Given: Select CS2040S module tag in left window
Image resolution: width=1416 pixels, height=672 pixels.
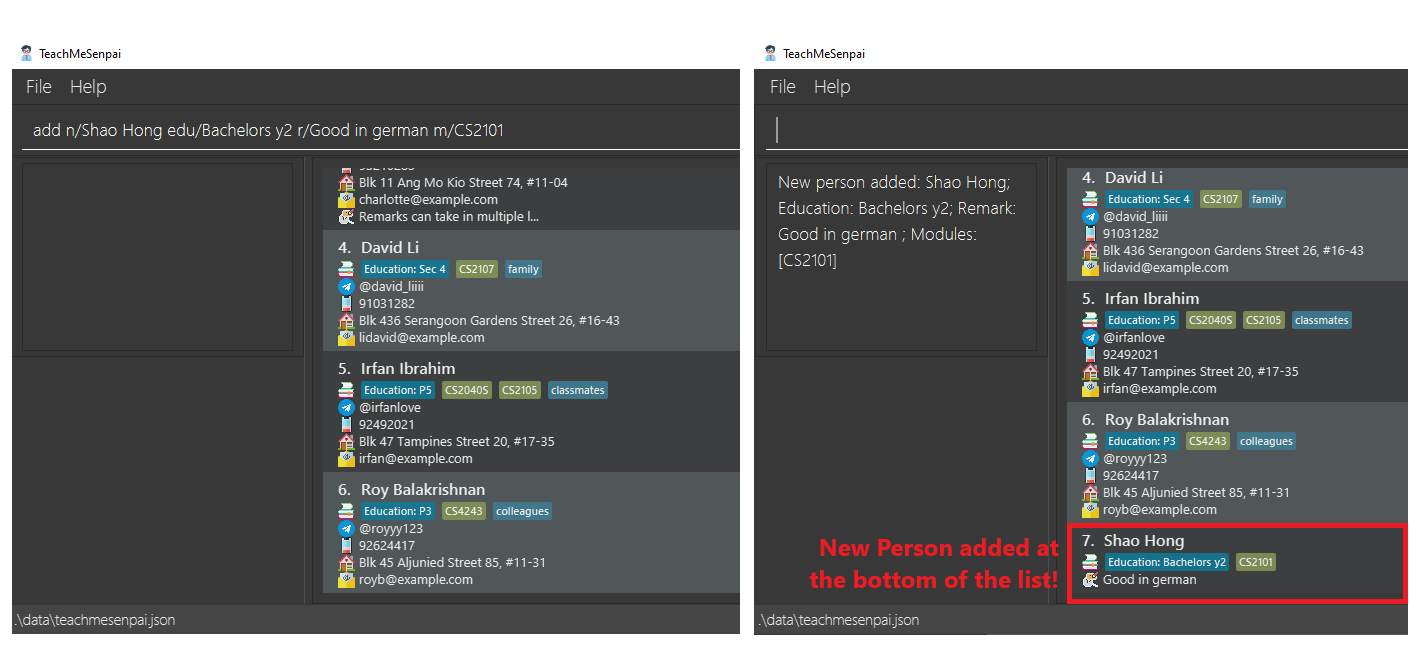Looking at the screenshot, I should pyautogui.click(x=468, y=390).
